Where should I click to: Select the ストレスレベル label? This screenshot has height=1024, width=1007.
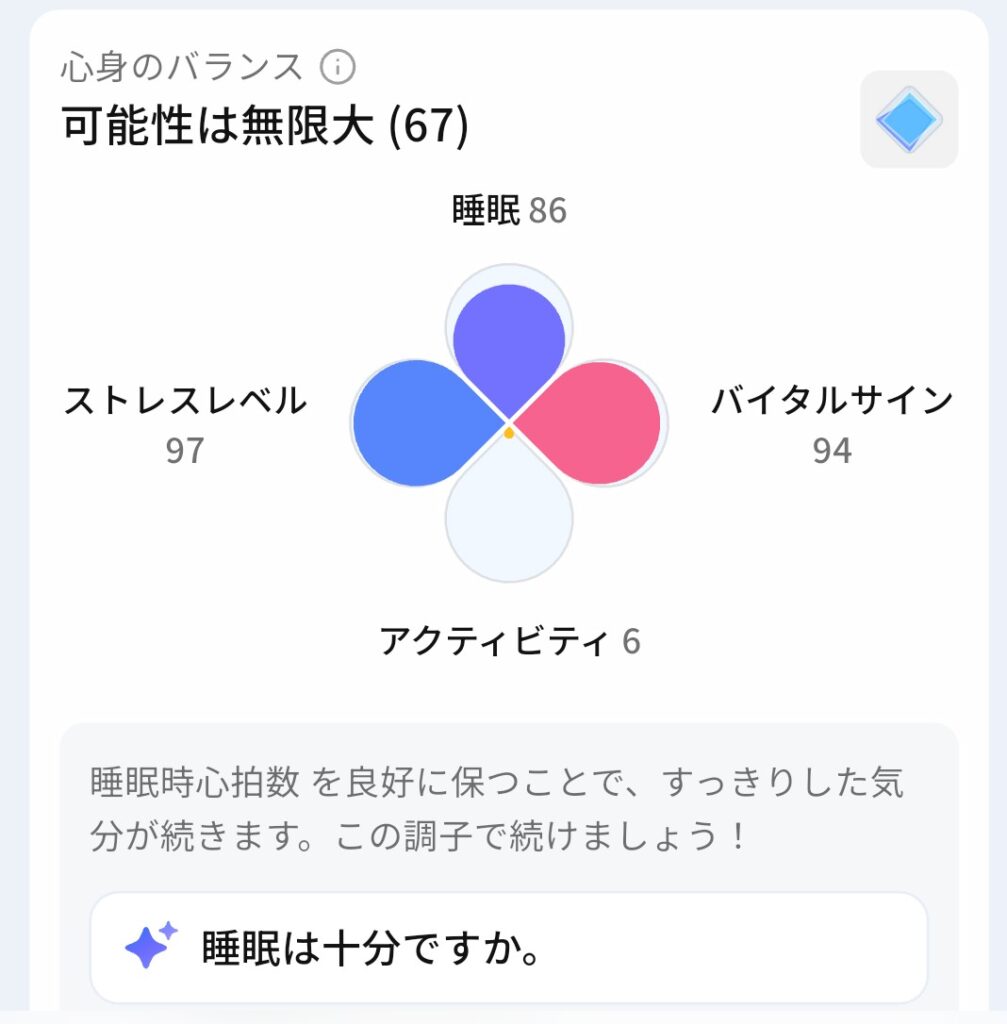point(185,402)
